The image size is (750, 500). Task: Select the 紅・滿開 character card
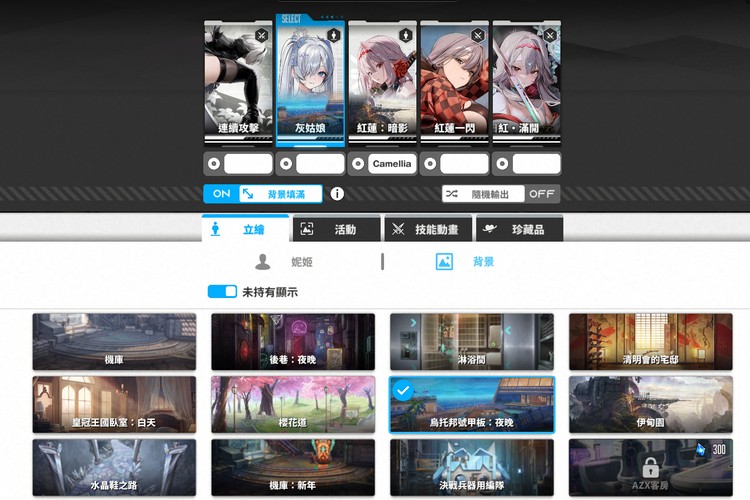pos(527,82)
